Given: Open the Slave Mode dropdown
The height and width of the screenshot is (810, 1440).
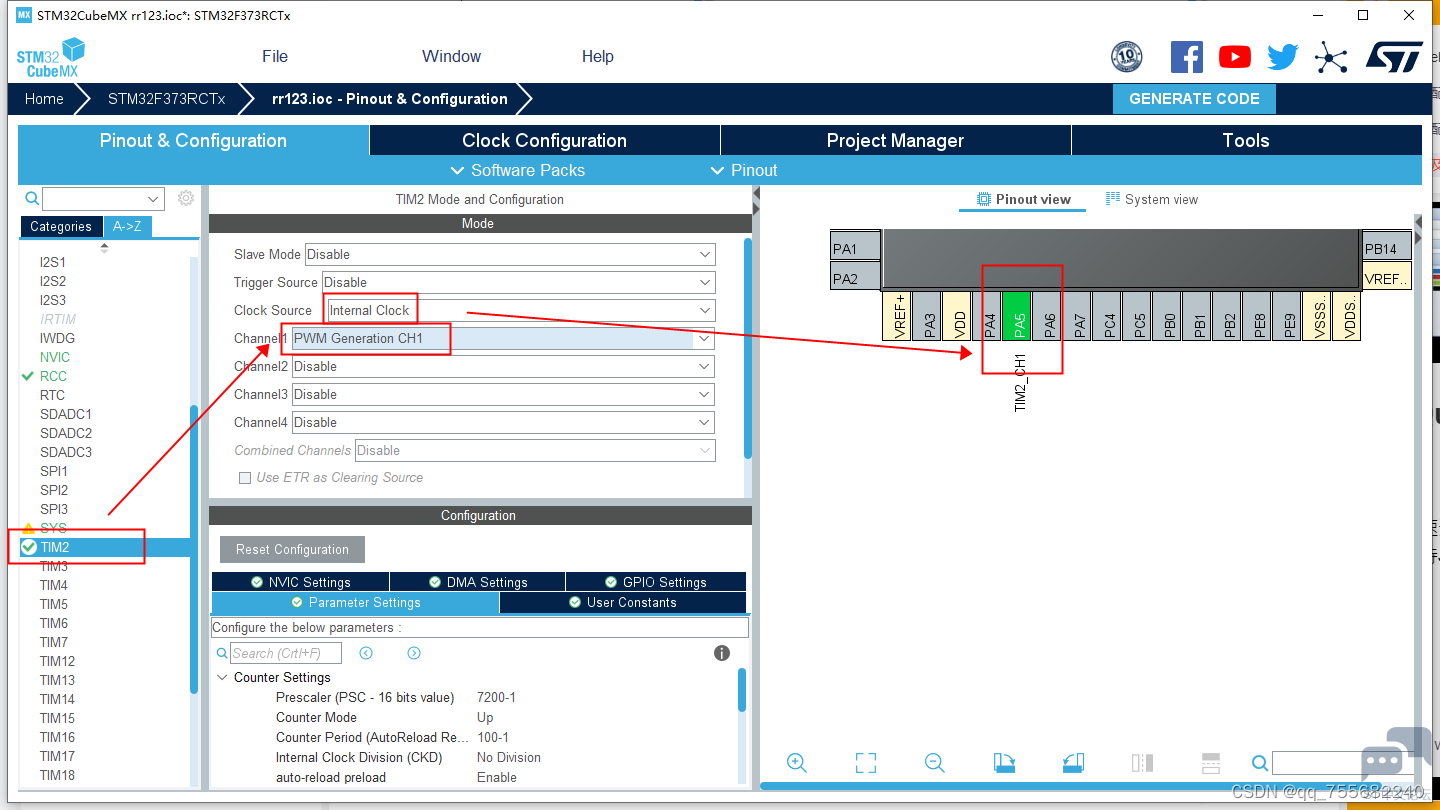Looking at the screenshot, I should tap(510, 254).
